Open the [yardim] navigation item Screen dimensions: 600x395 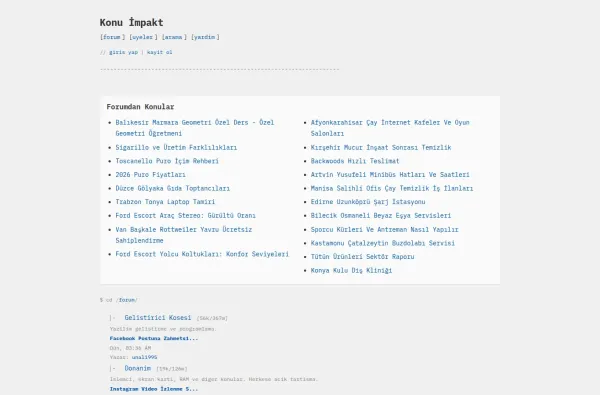pos(205,37)
